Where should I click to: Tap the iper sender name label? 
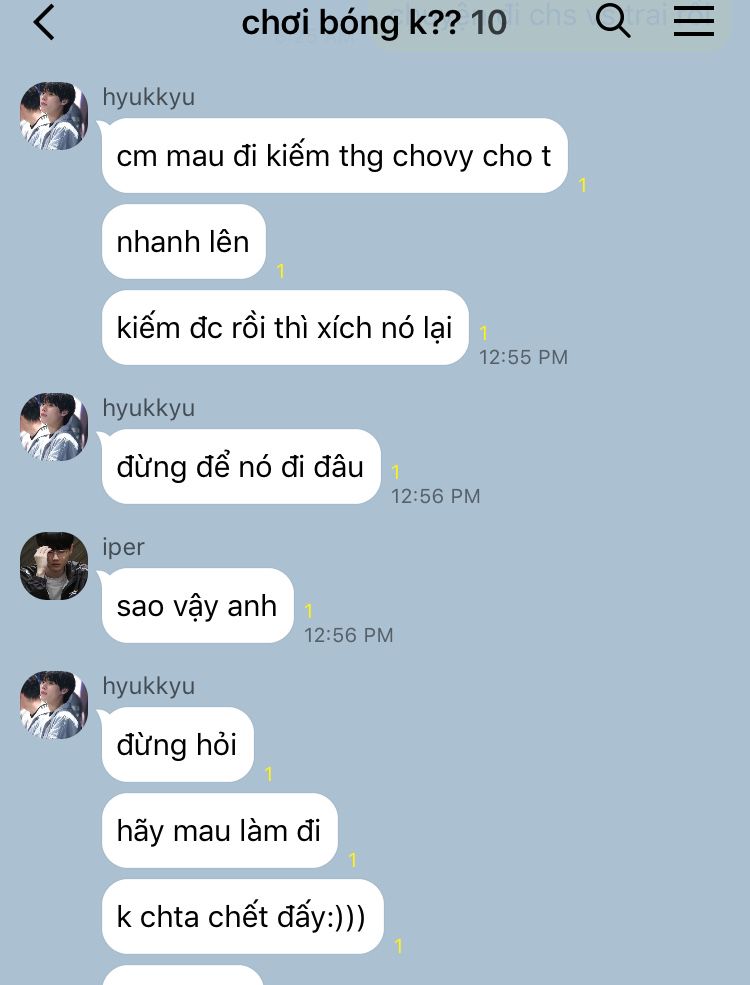point(124,547)
